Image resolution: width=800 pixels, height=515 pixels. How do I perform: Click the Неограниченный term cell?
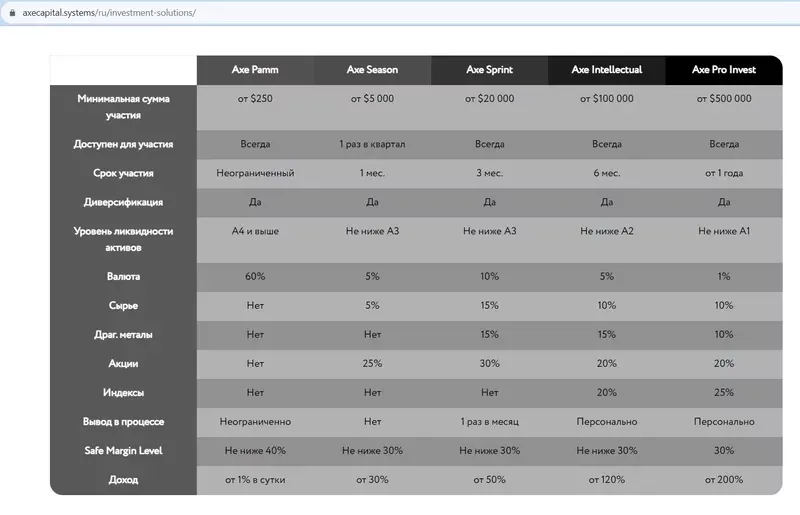[255, 174]
